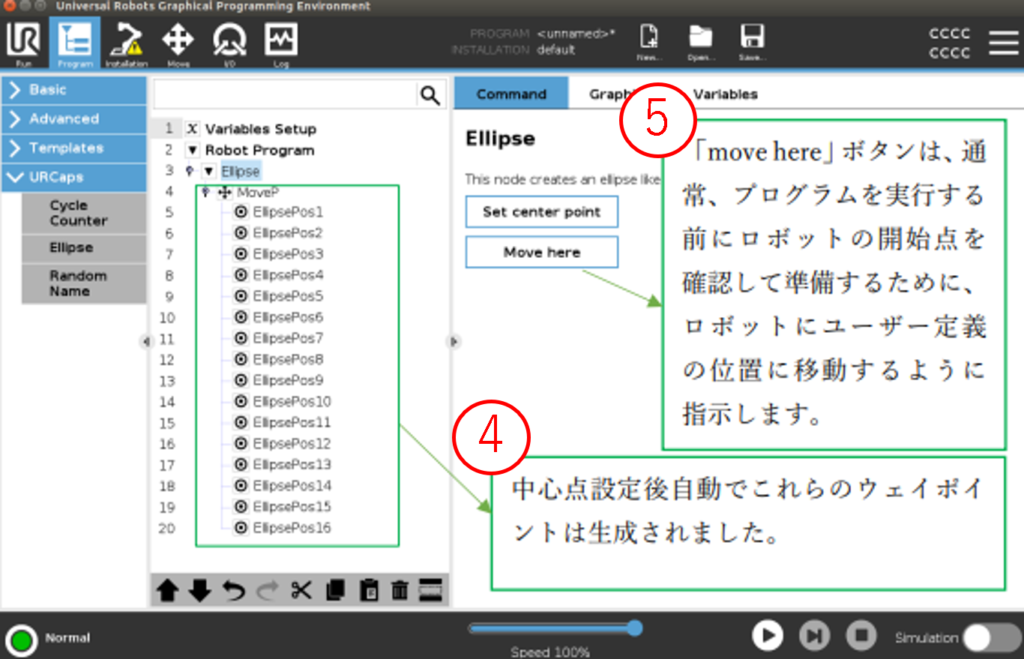Step the program forward

coord(814,635)
